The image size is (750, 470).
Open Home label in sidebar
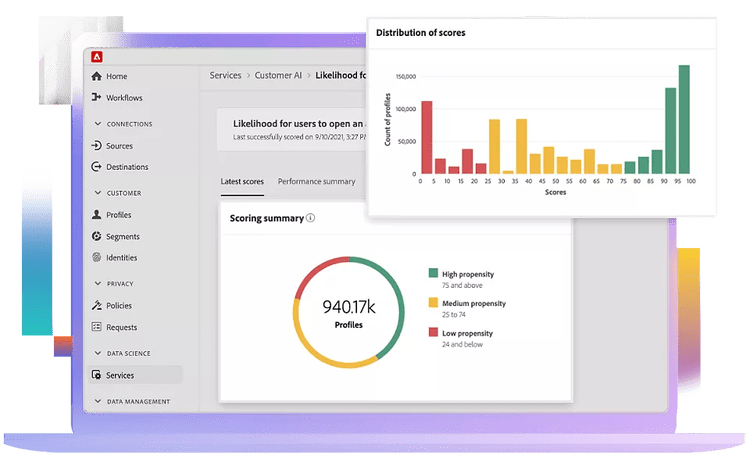point(117,76)
